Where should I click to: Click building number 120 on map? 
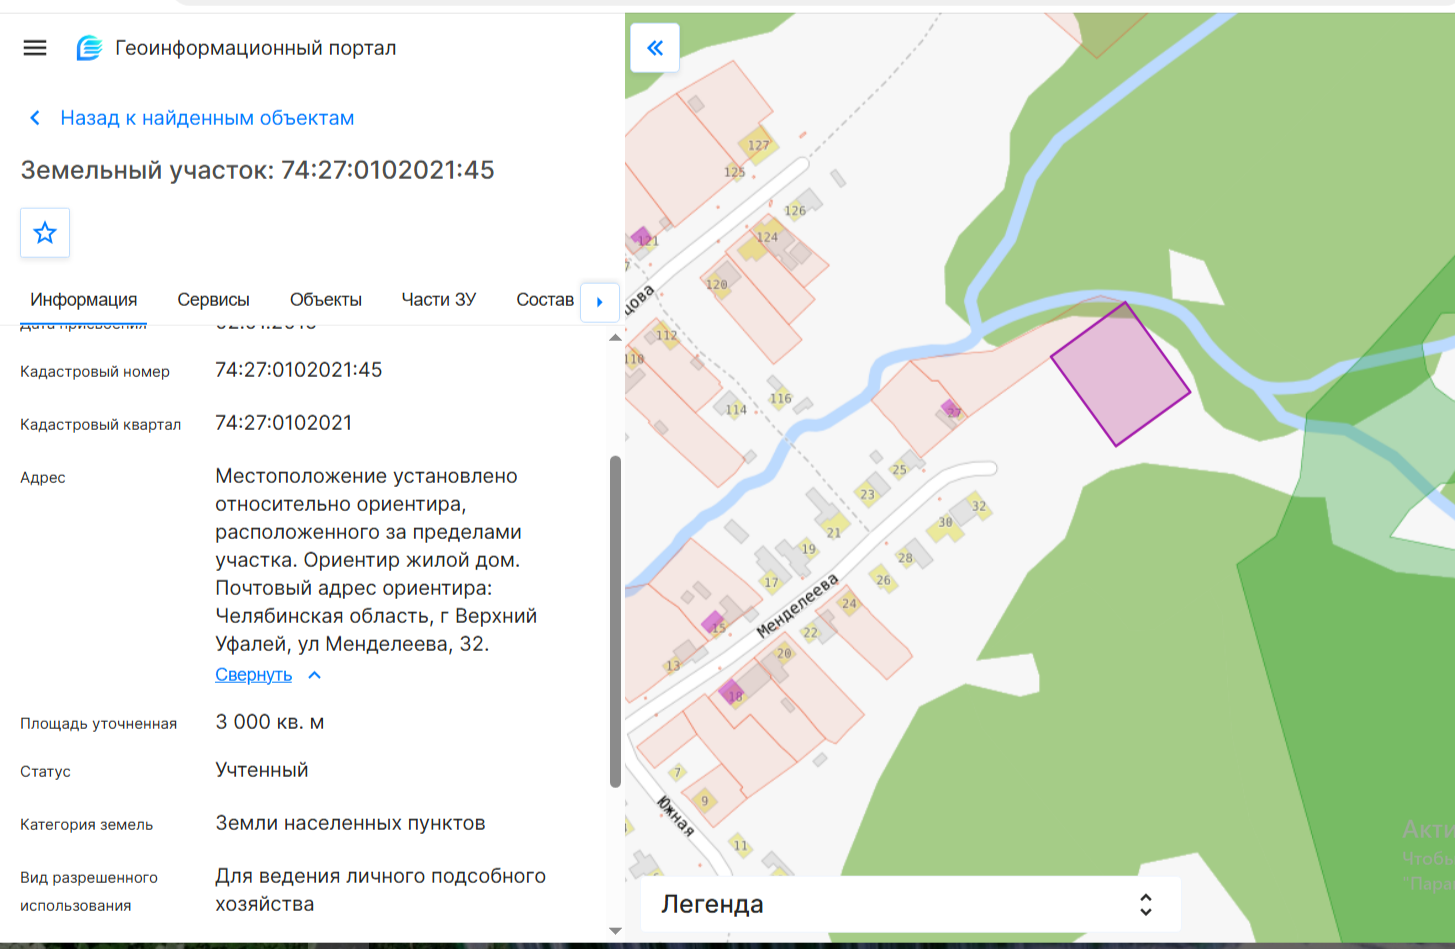pos(717,284)
